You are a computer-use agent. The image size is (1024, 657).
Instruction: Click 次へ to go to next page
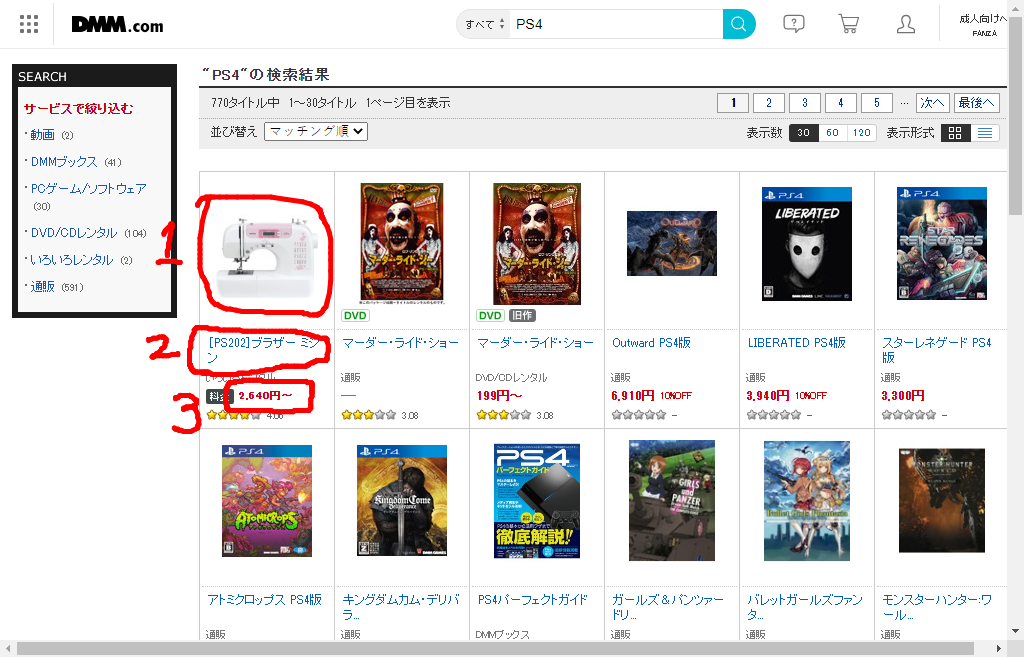[x=932, y=103]
